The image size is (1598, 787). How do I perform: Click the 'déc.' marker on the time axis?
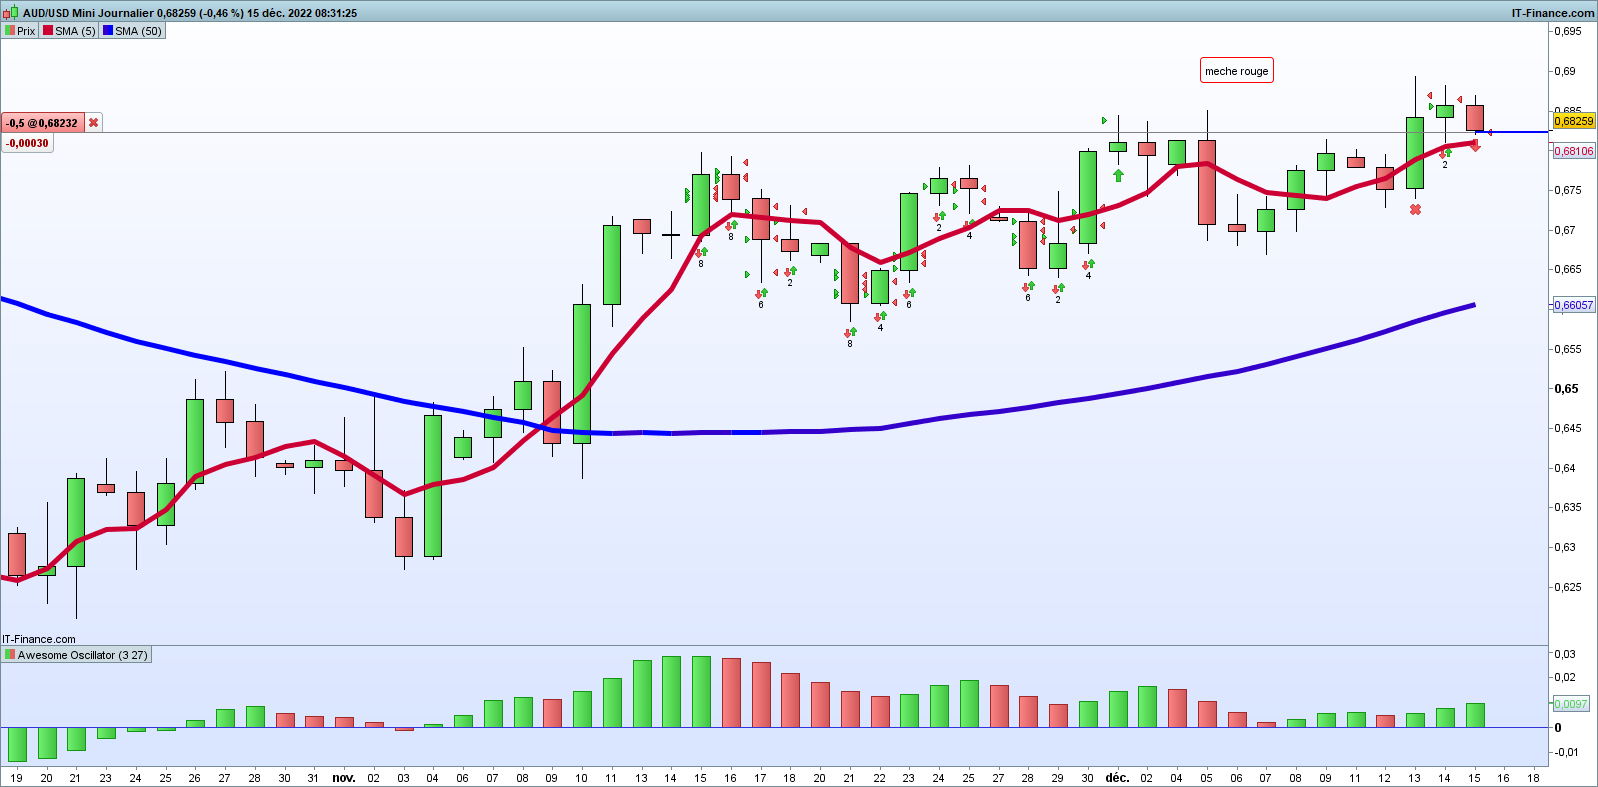click(x=1117, y=778)
